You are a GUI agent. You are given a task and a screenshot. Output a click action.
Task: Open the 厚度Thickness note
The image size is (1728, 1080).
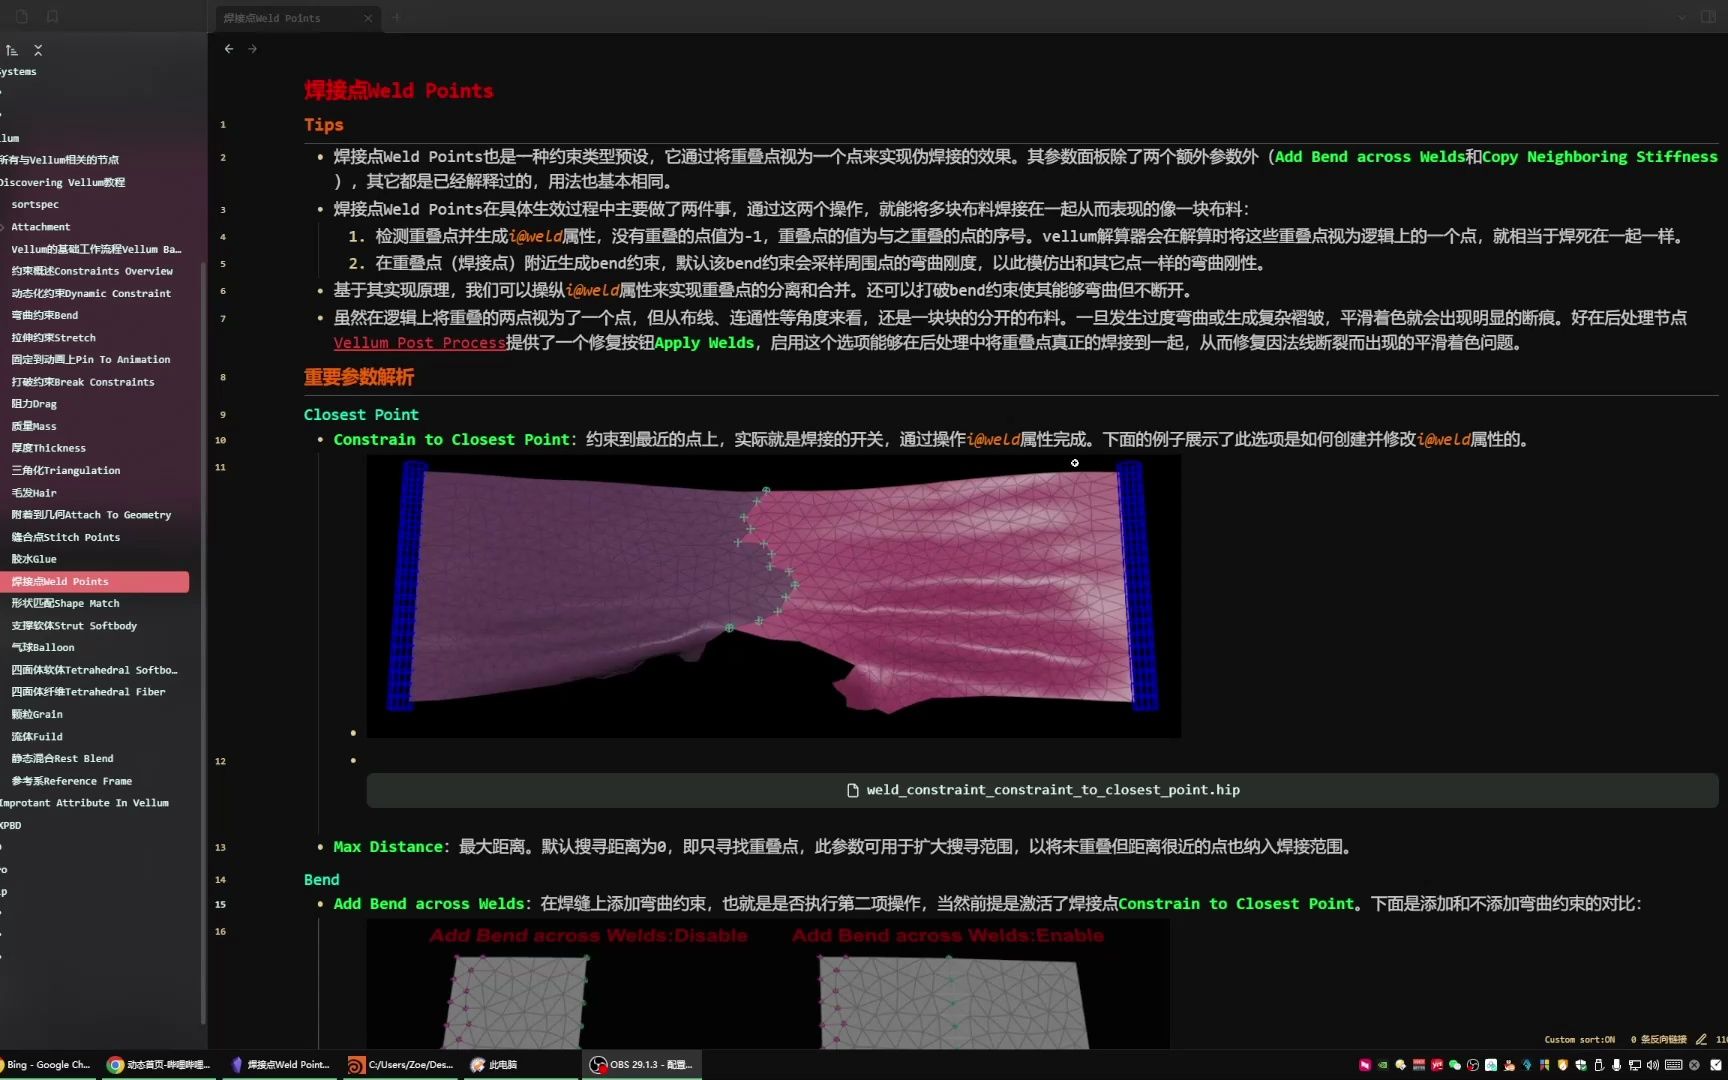(49, 448)
